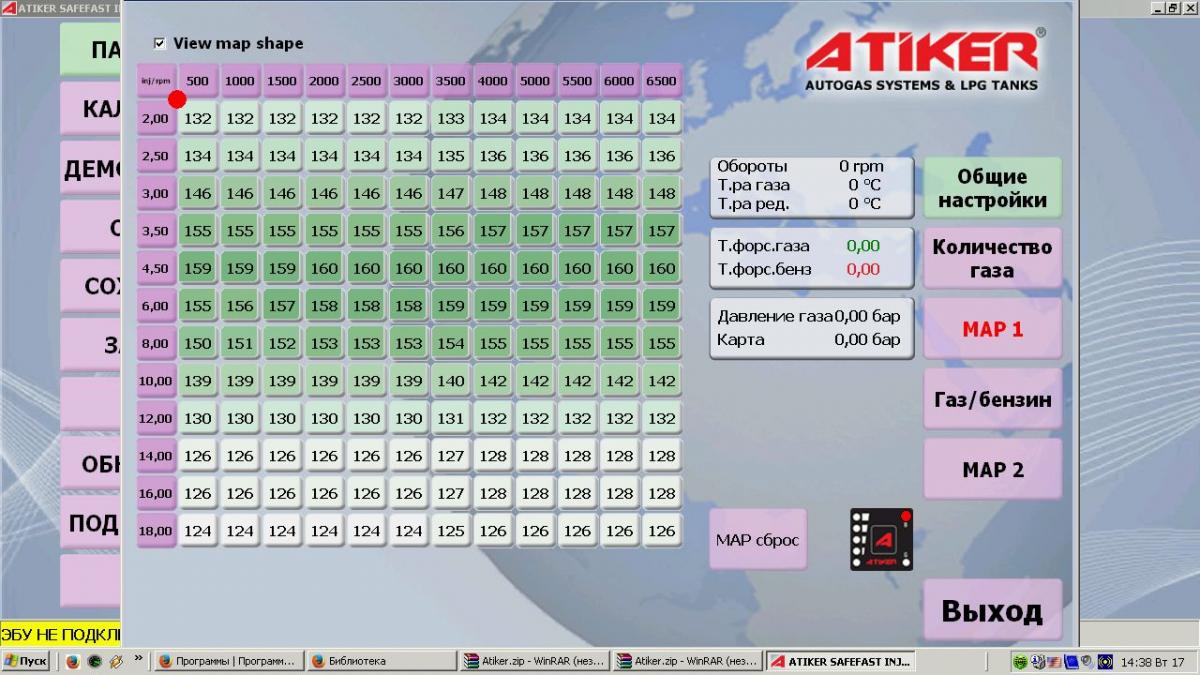Open the Газ/бензин panel
The width and height of the screenshot is (1200, 675).
[992, 399]
